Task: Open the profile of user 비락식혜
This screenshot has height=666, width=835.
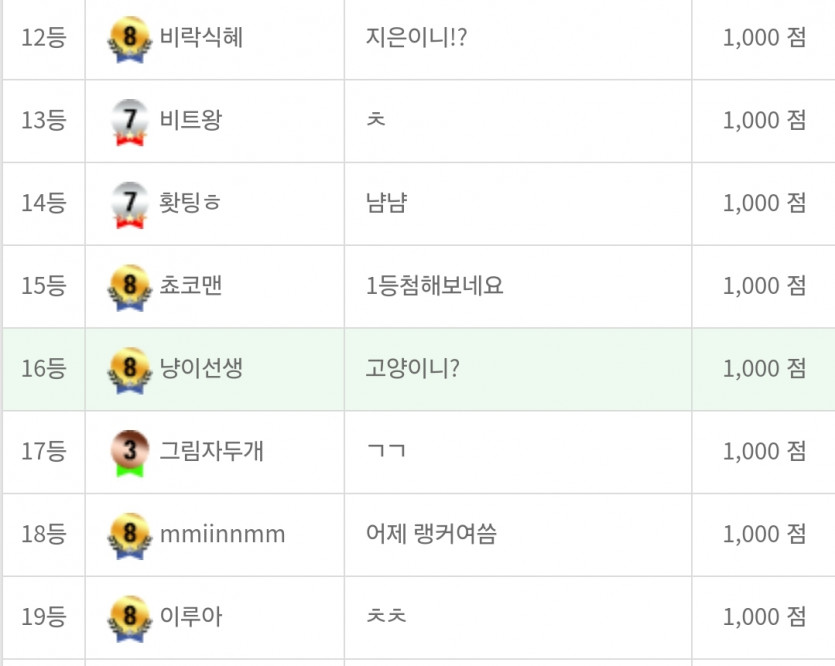Action: pos(201,38)
